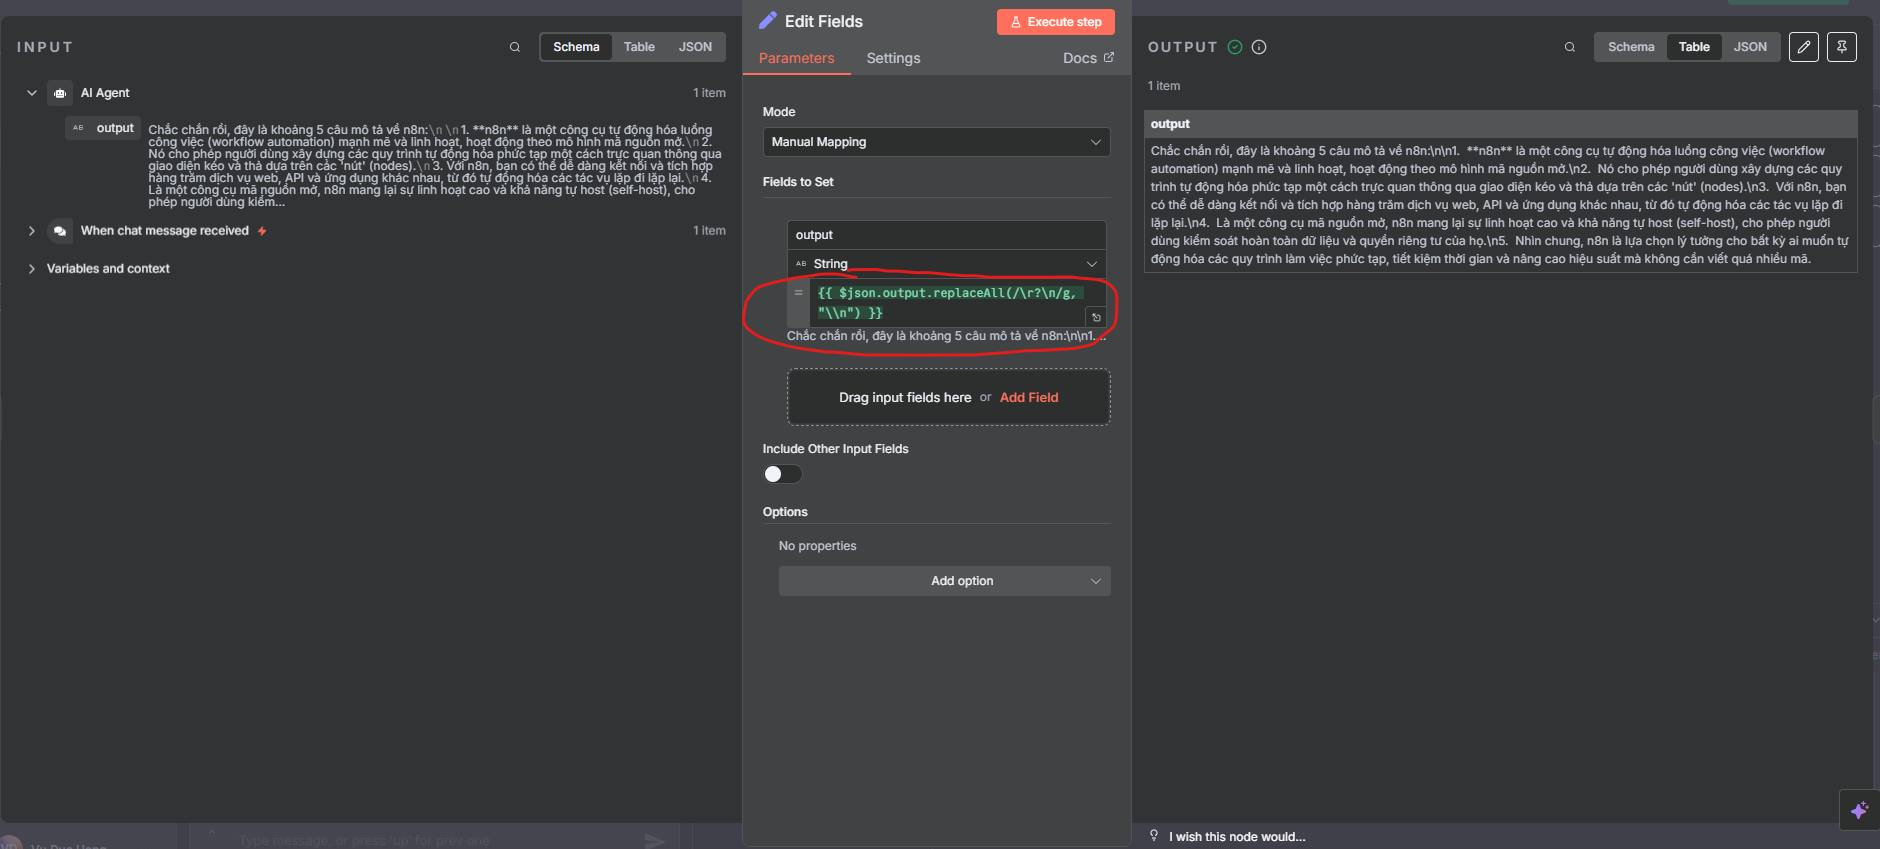The height and width of the screenshot is (849, 1880).
Task: Open the Add option dropdown
Action: 944,581
